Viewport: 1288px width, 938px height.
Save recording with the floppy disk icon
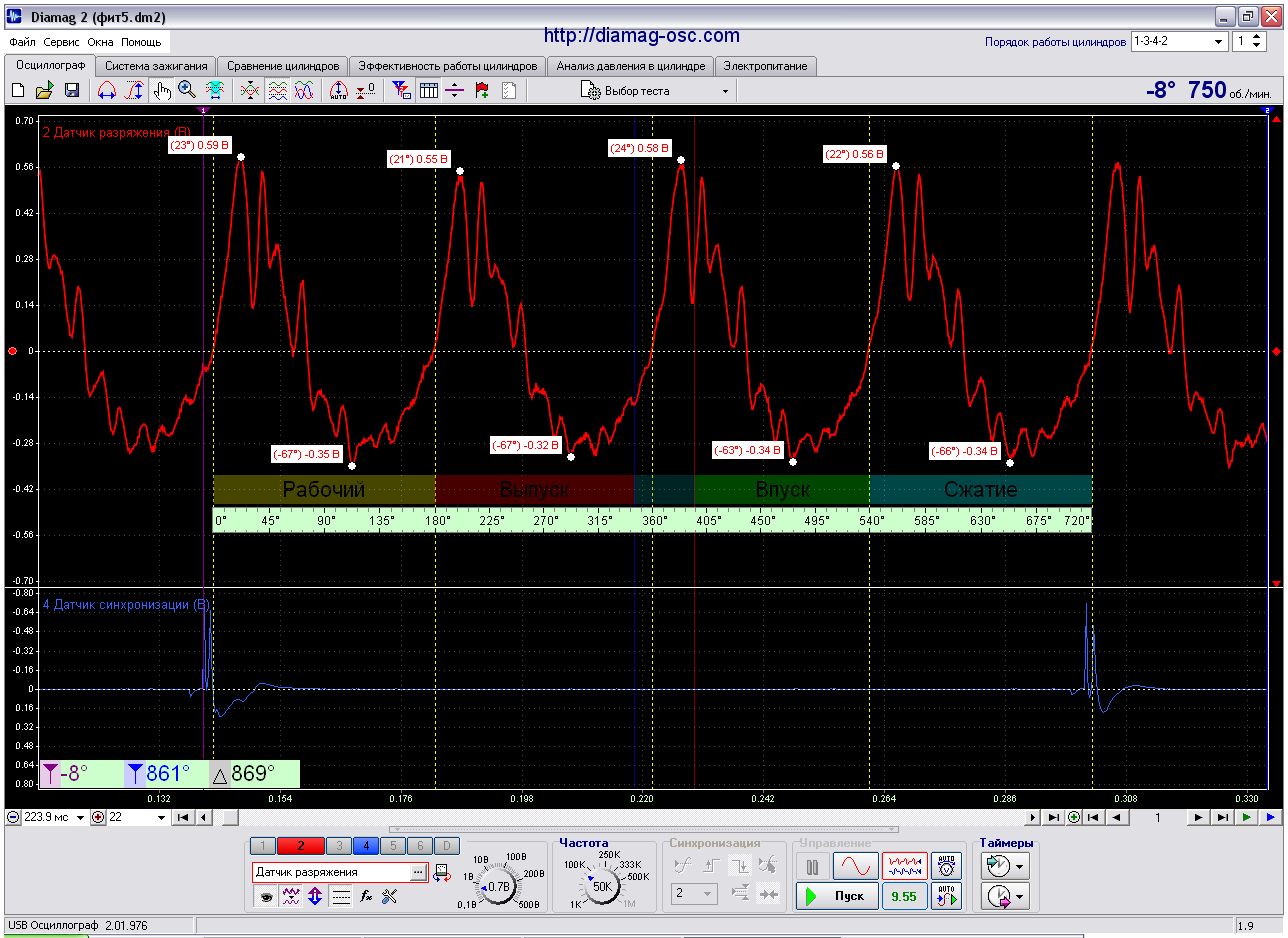[x=72, y=91]
